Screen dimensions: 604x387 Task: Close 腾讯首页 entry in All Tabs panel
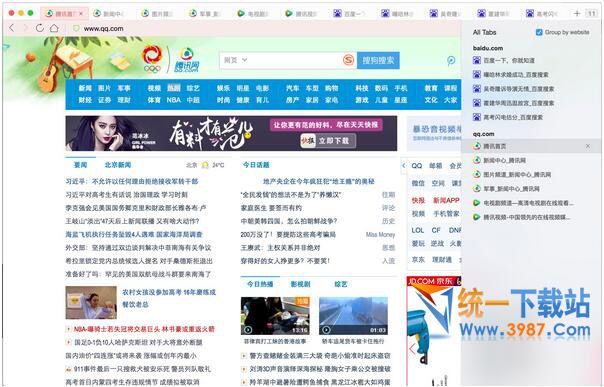click(x=588, y=146)
